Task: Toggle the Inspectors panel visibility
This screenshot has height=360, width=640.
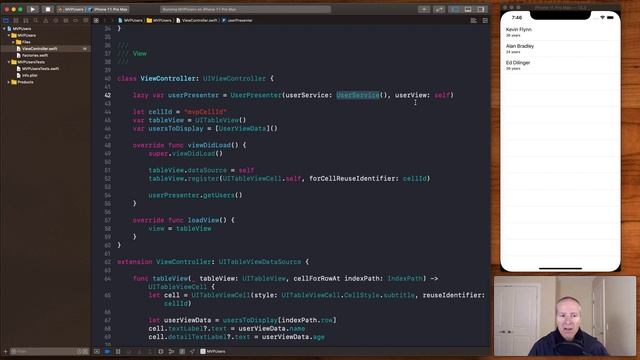Action: [x=481, y=9]
